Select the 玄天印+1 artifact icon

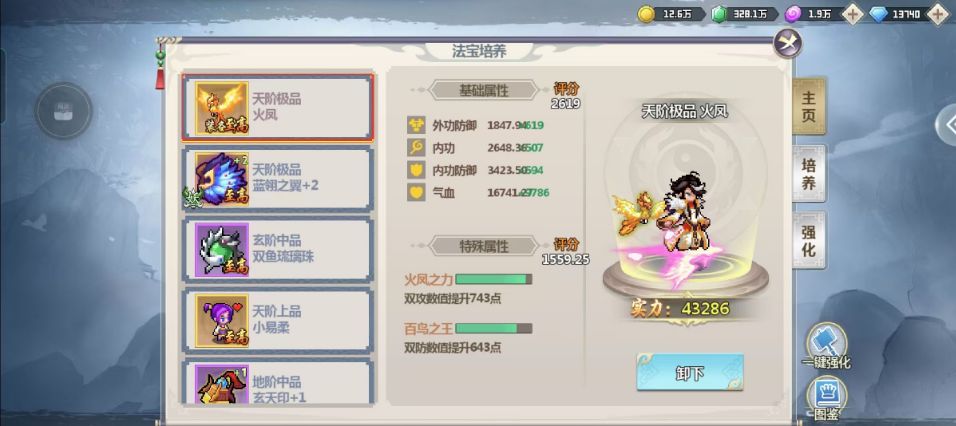221,385
